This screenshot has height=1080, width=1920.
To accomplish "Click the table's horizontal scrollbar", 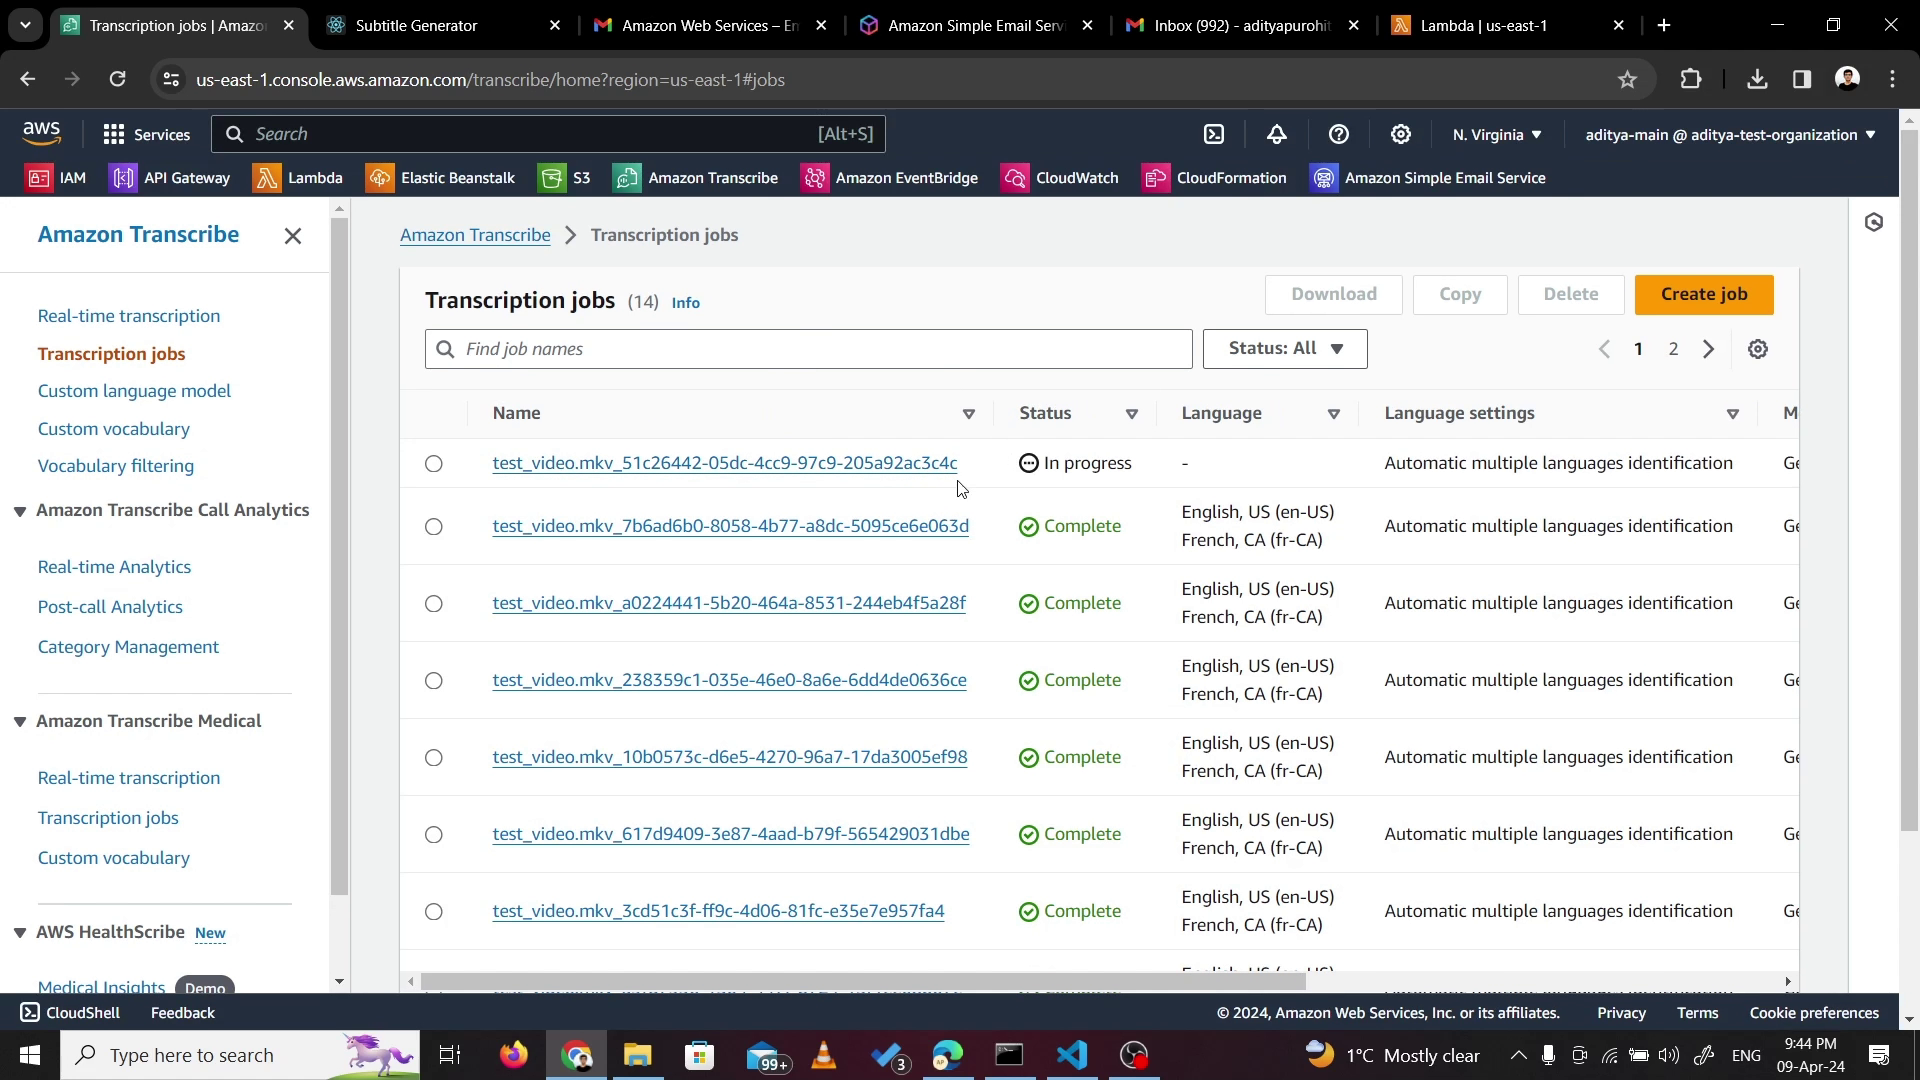I will pyautogui.click(x=862, y=982).
